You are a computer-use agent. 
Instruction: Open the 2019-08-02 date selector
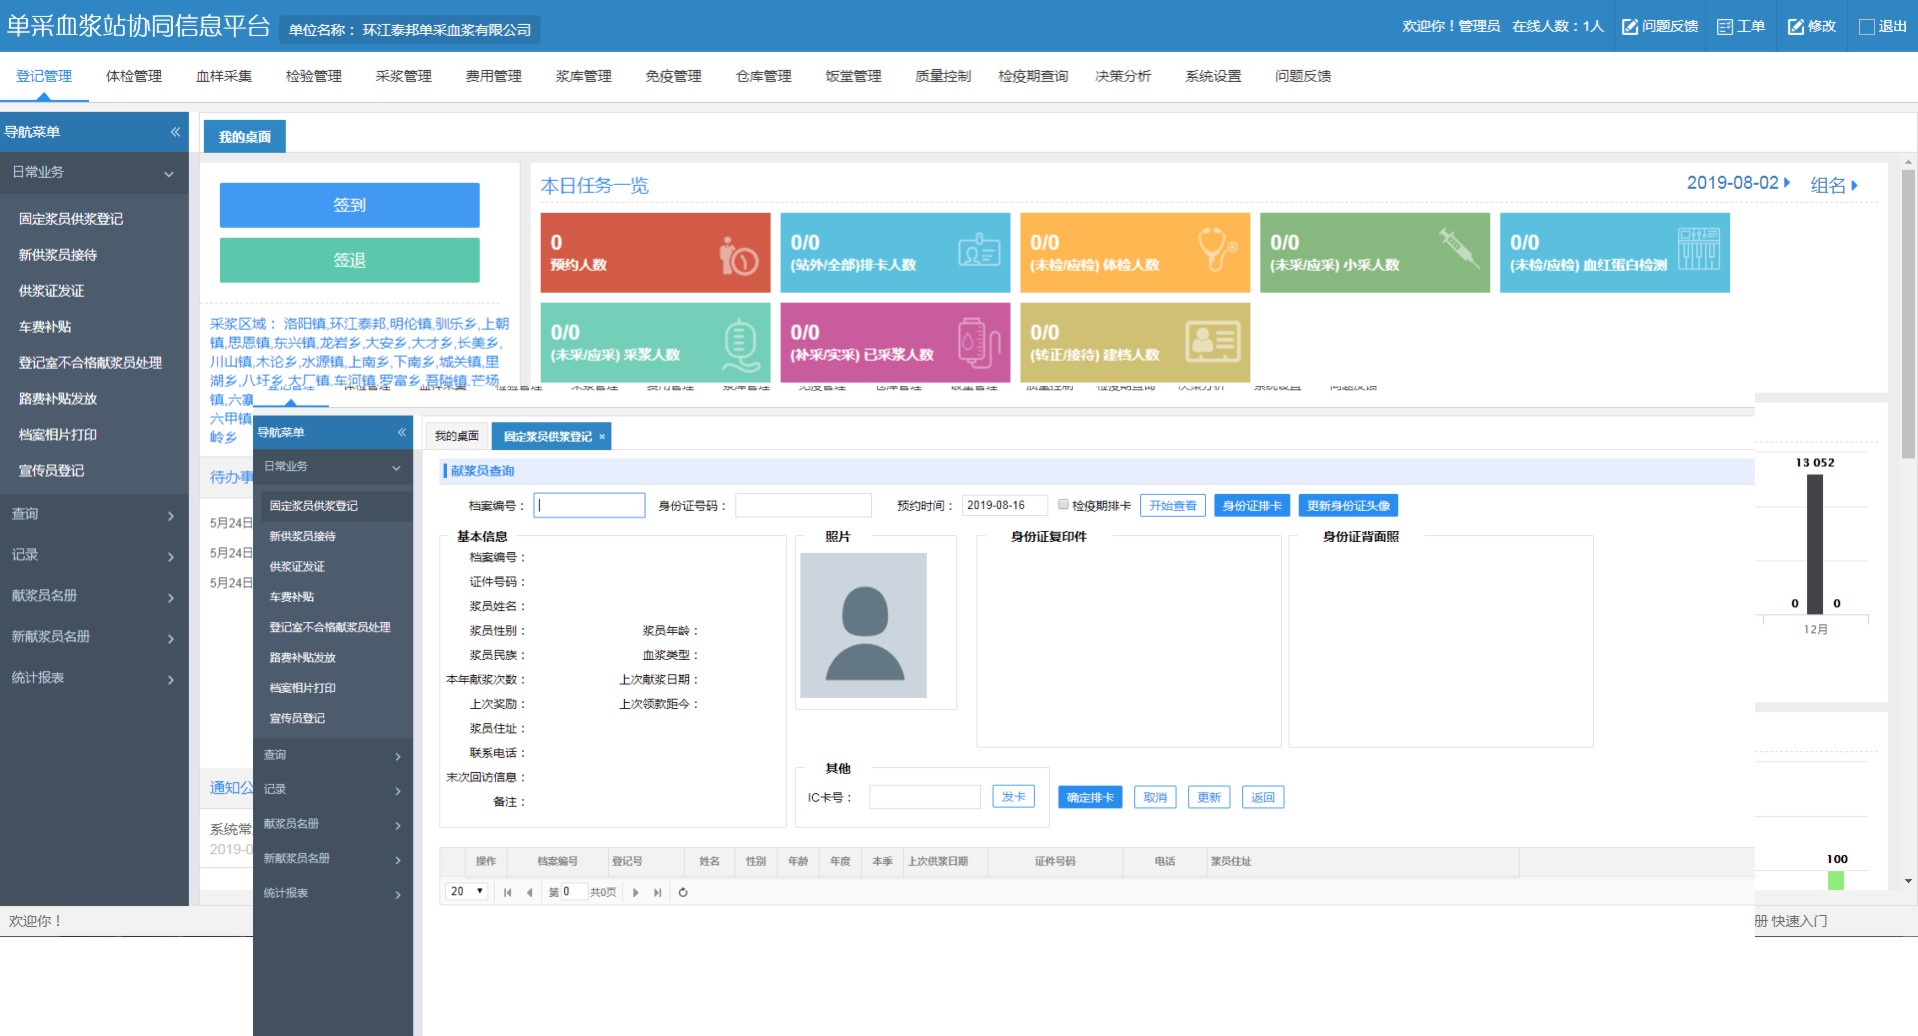tap(1737, 183)
